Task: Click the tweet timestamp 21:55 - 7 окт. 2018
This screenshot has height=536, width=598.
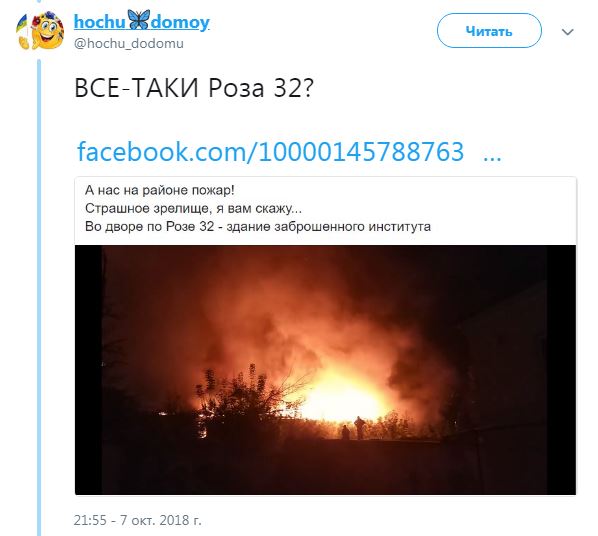Action: coord(138,520)
